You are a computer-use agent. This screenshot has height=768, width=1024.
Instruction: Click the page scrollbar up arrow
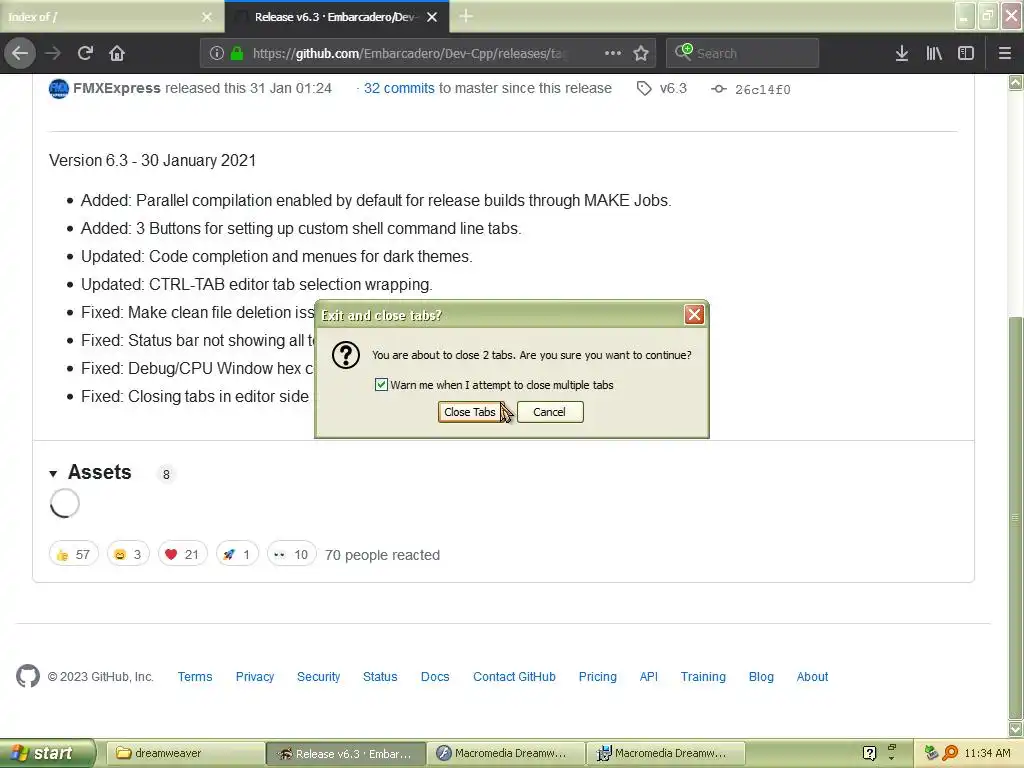(1016, 82)
